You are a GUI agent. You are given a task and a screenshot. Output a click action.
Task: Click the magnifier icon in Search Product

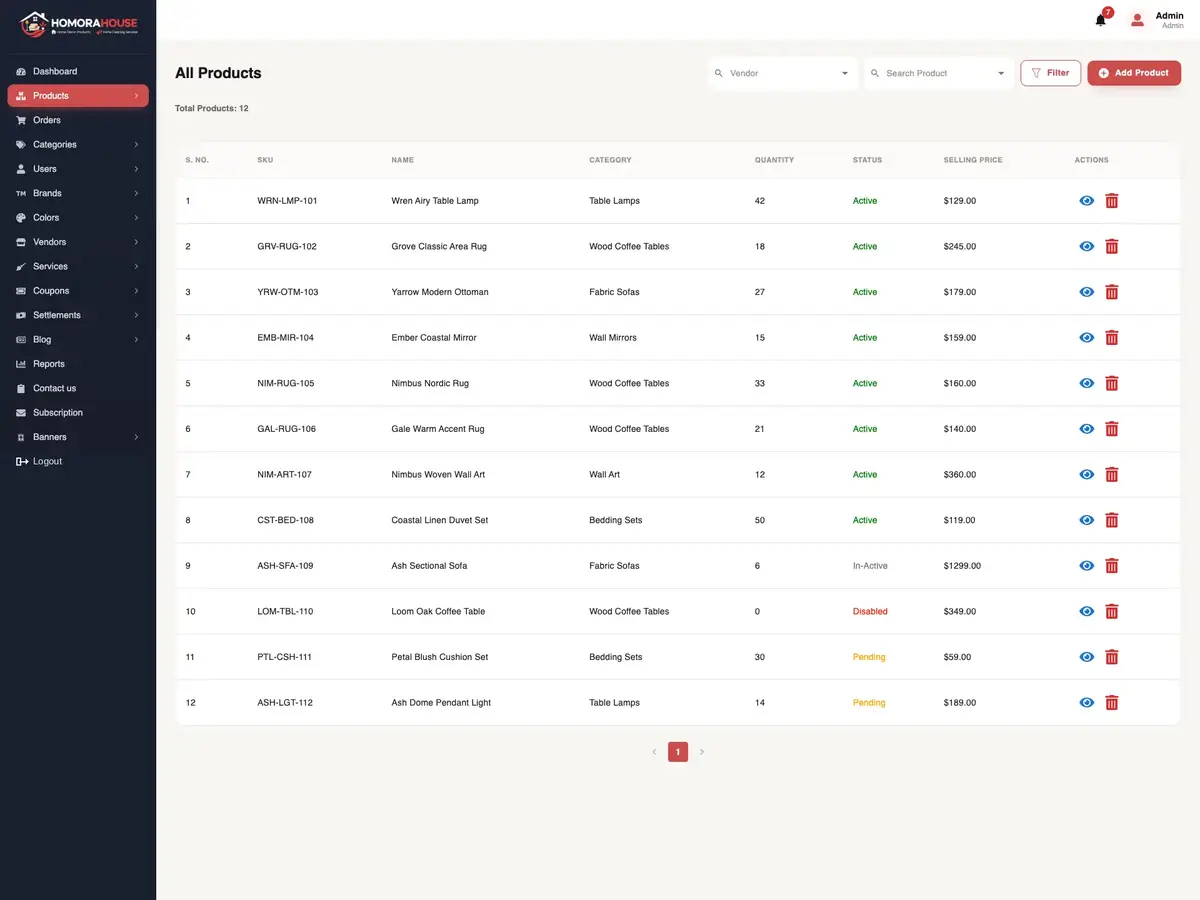click(875, 73)
